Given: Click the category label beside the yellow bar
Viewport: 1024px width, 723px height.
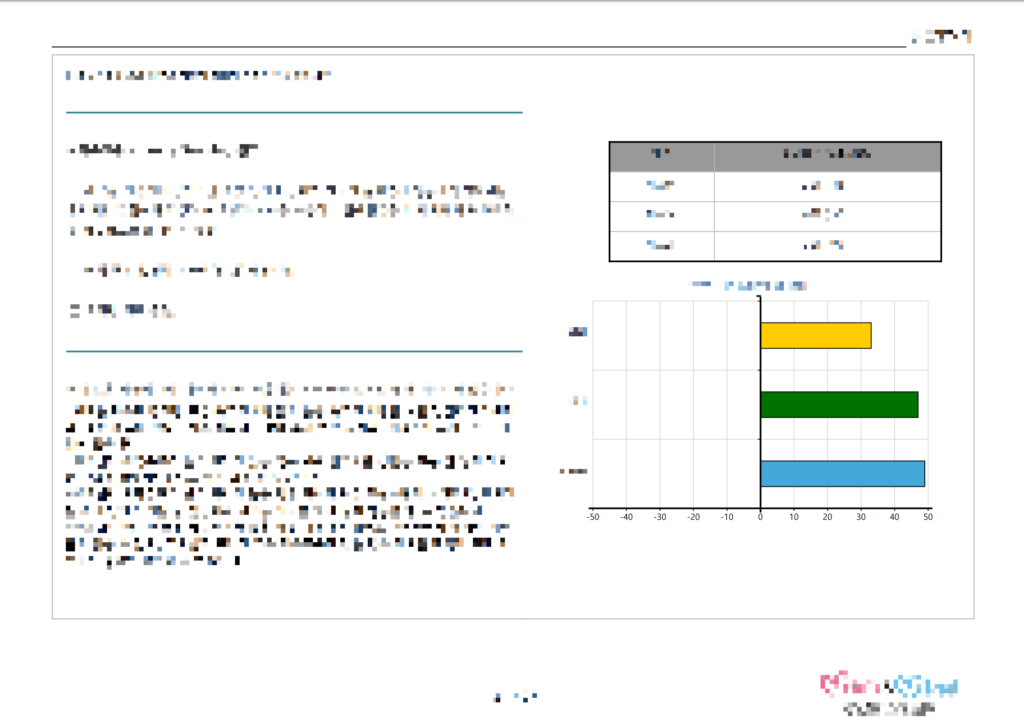Looking at the screenshot, I should (576, 334).
